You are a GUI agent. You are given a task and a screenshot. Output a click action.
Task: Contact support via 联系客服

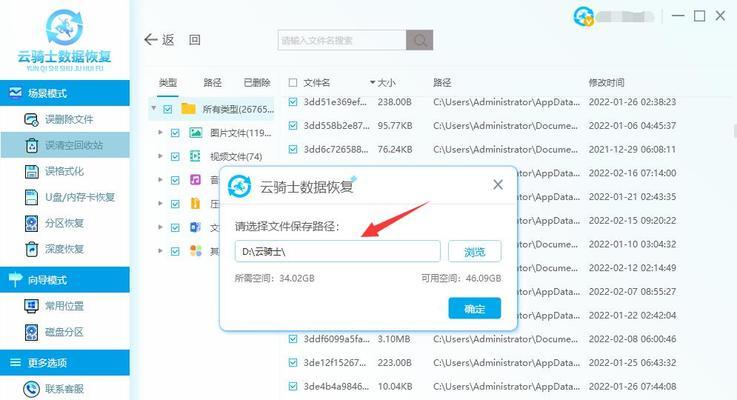[x=65, y=389]
